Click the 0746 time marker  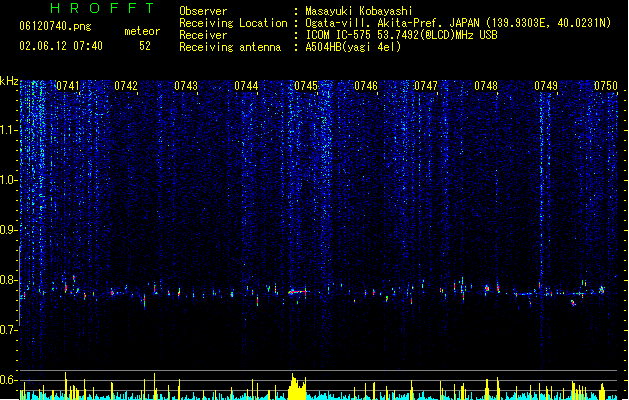click(x=366, y=86)
